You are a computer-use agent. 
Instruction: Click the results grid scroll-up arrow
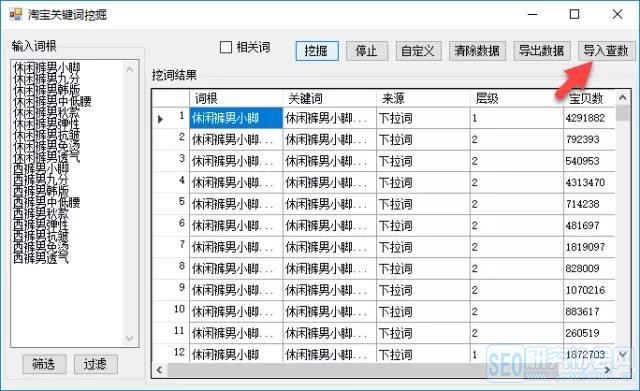click(x=622, y=98)
